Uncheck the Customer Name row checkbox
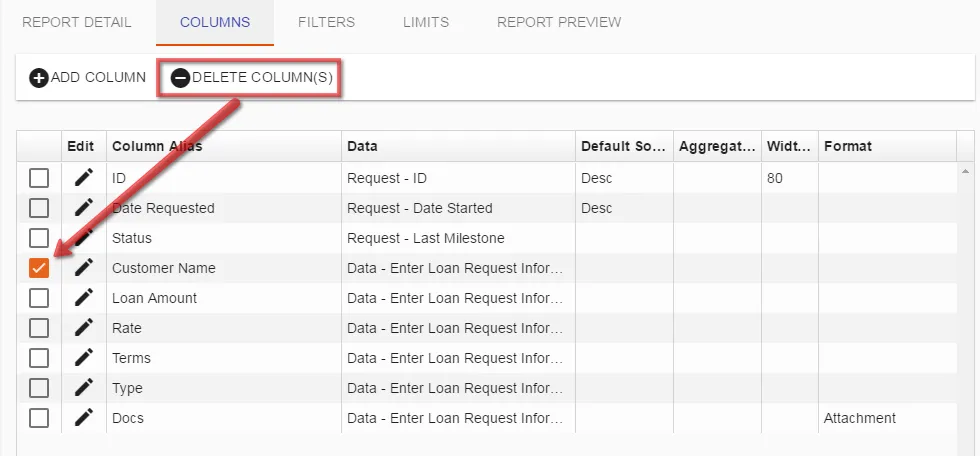Viewport: 980px width, 456px height. [x=39, y=268]
